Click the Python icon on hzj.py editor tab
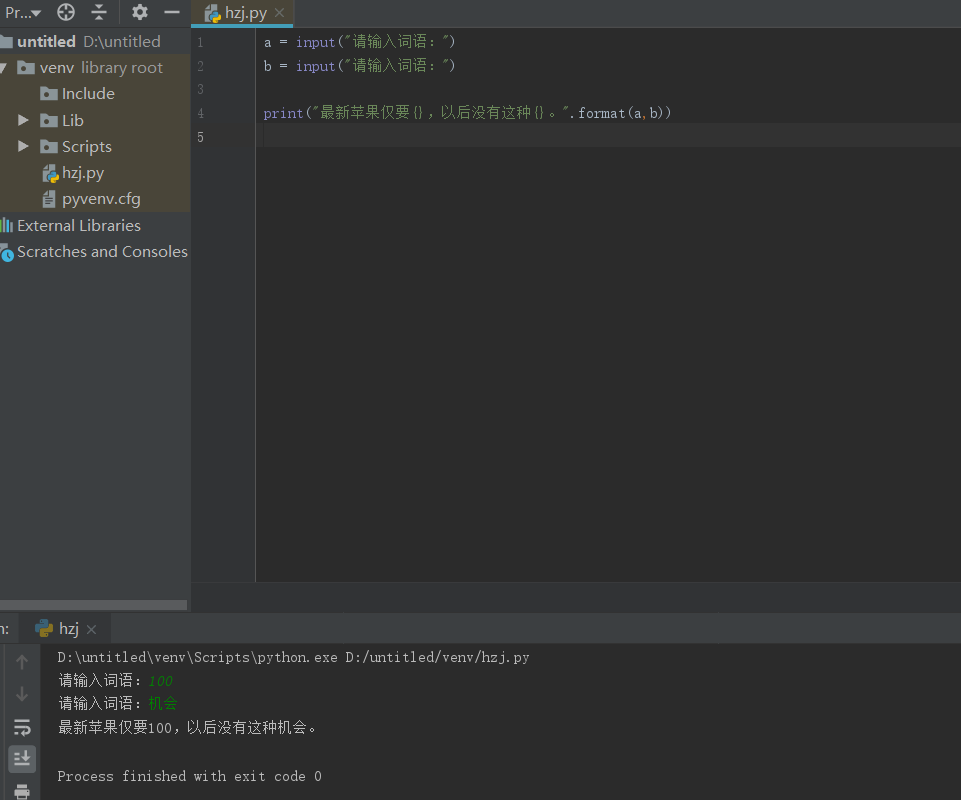Viewport: 961px width, 800px height. click(x=212, y=13)
